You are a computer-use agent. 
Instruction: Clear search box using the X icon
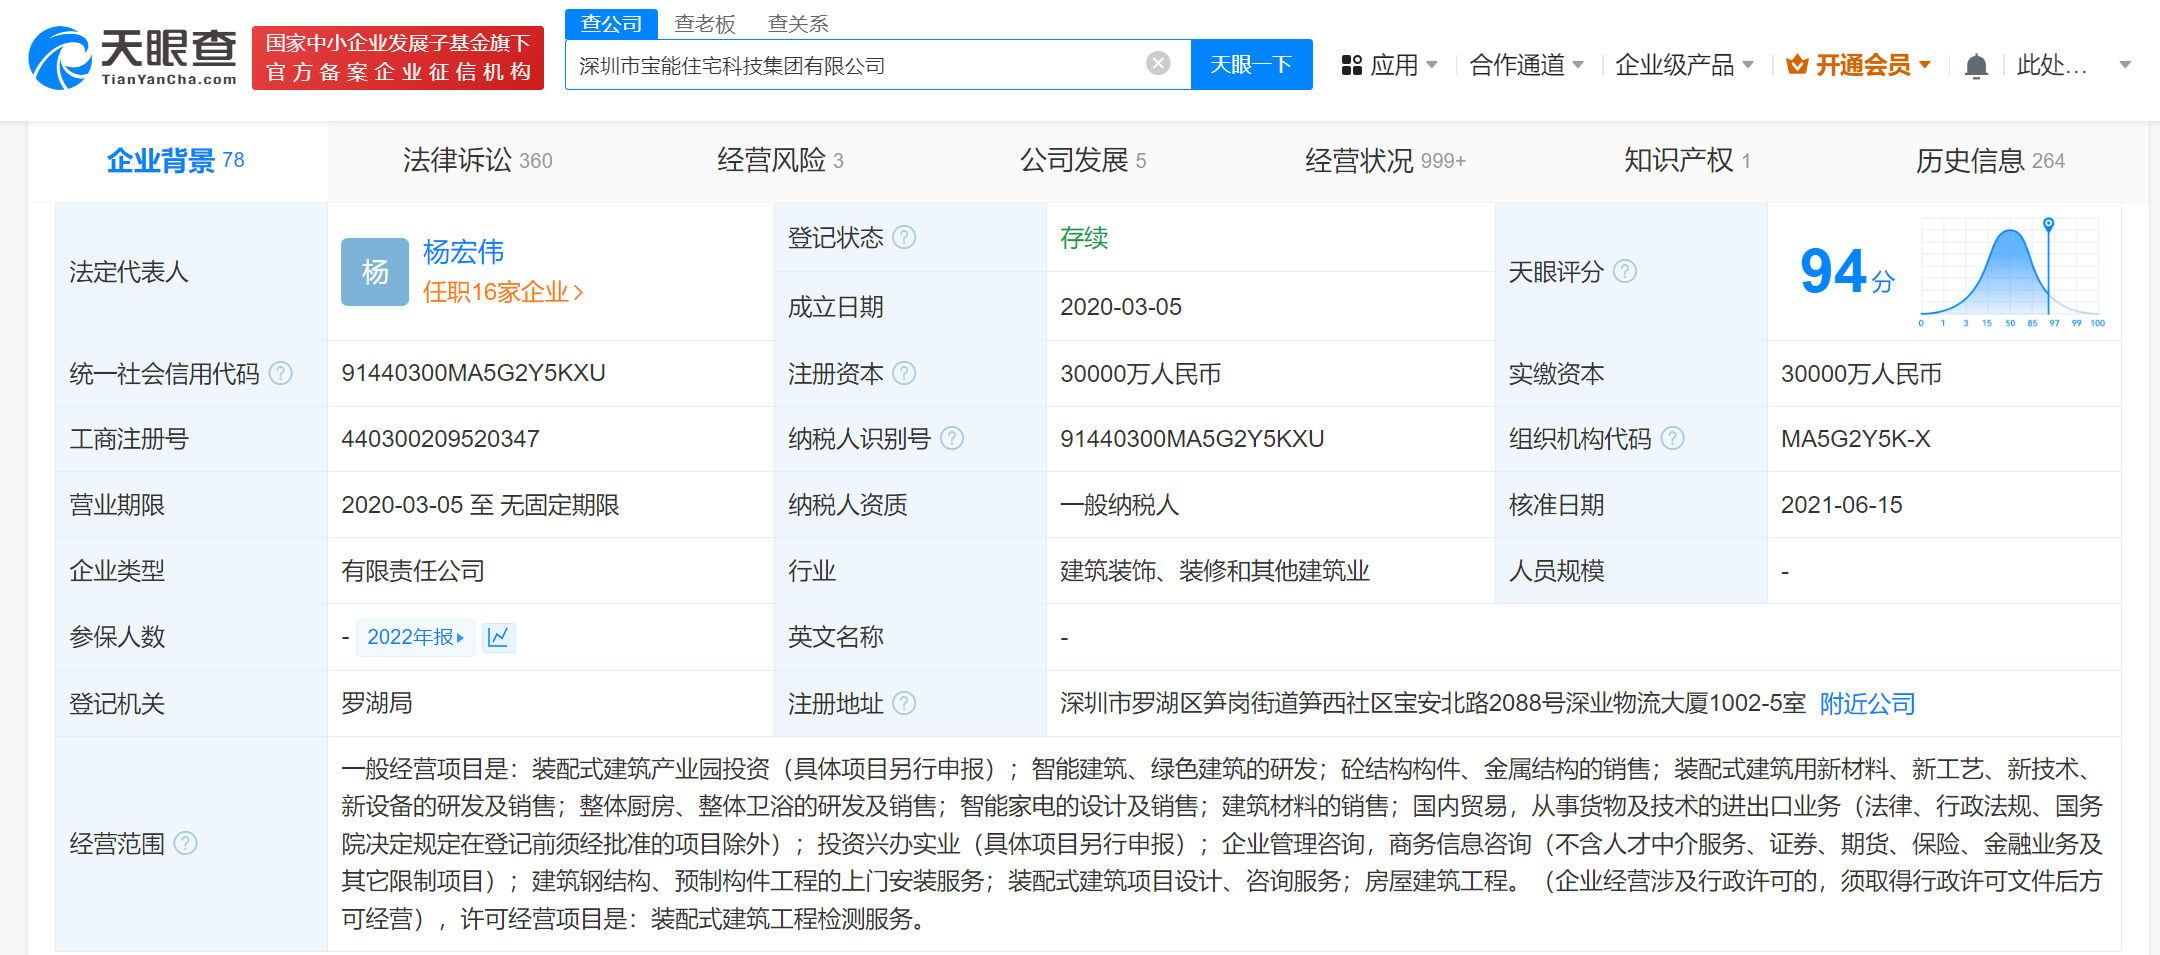pos(1158,62)
